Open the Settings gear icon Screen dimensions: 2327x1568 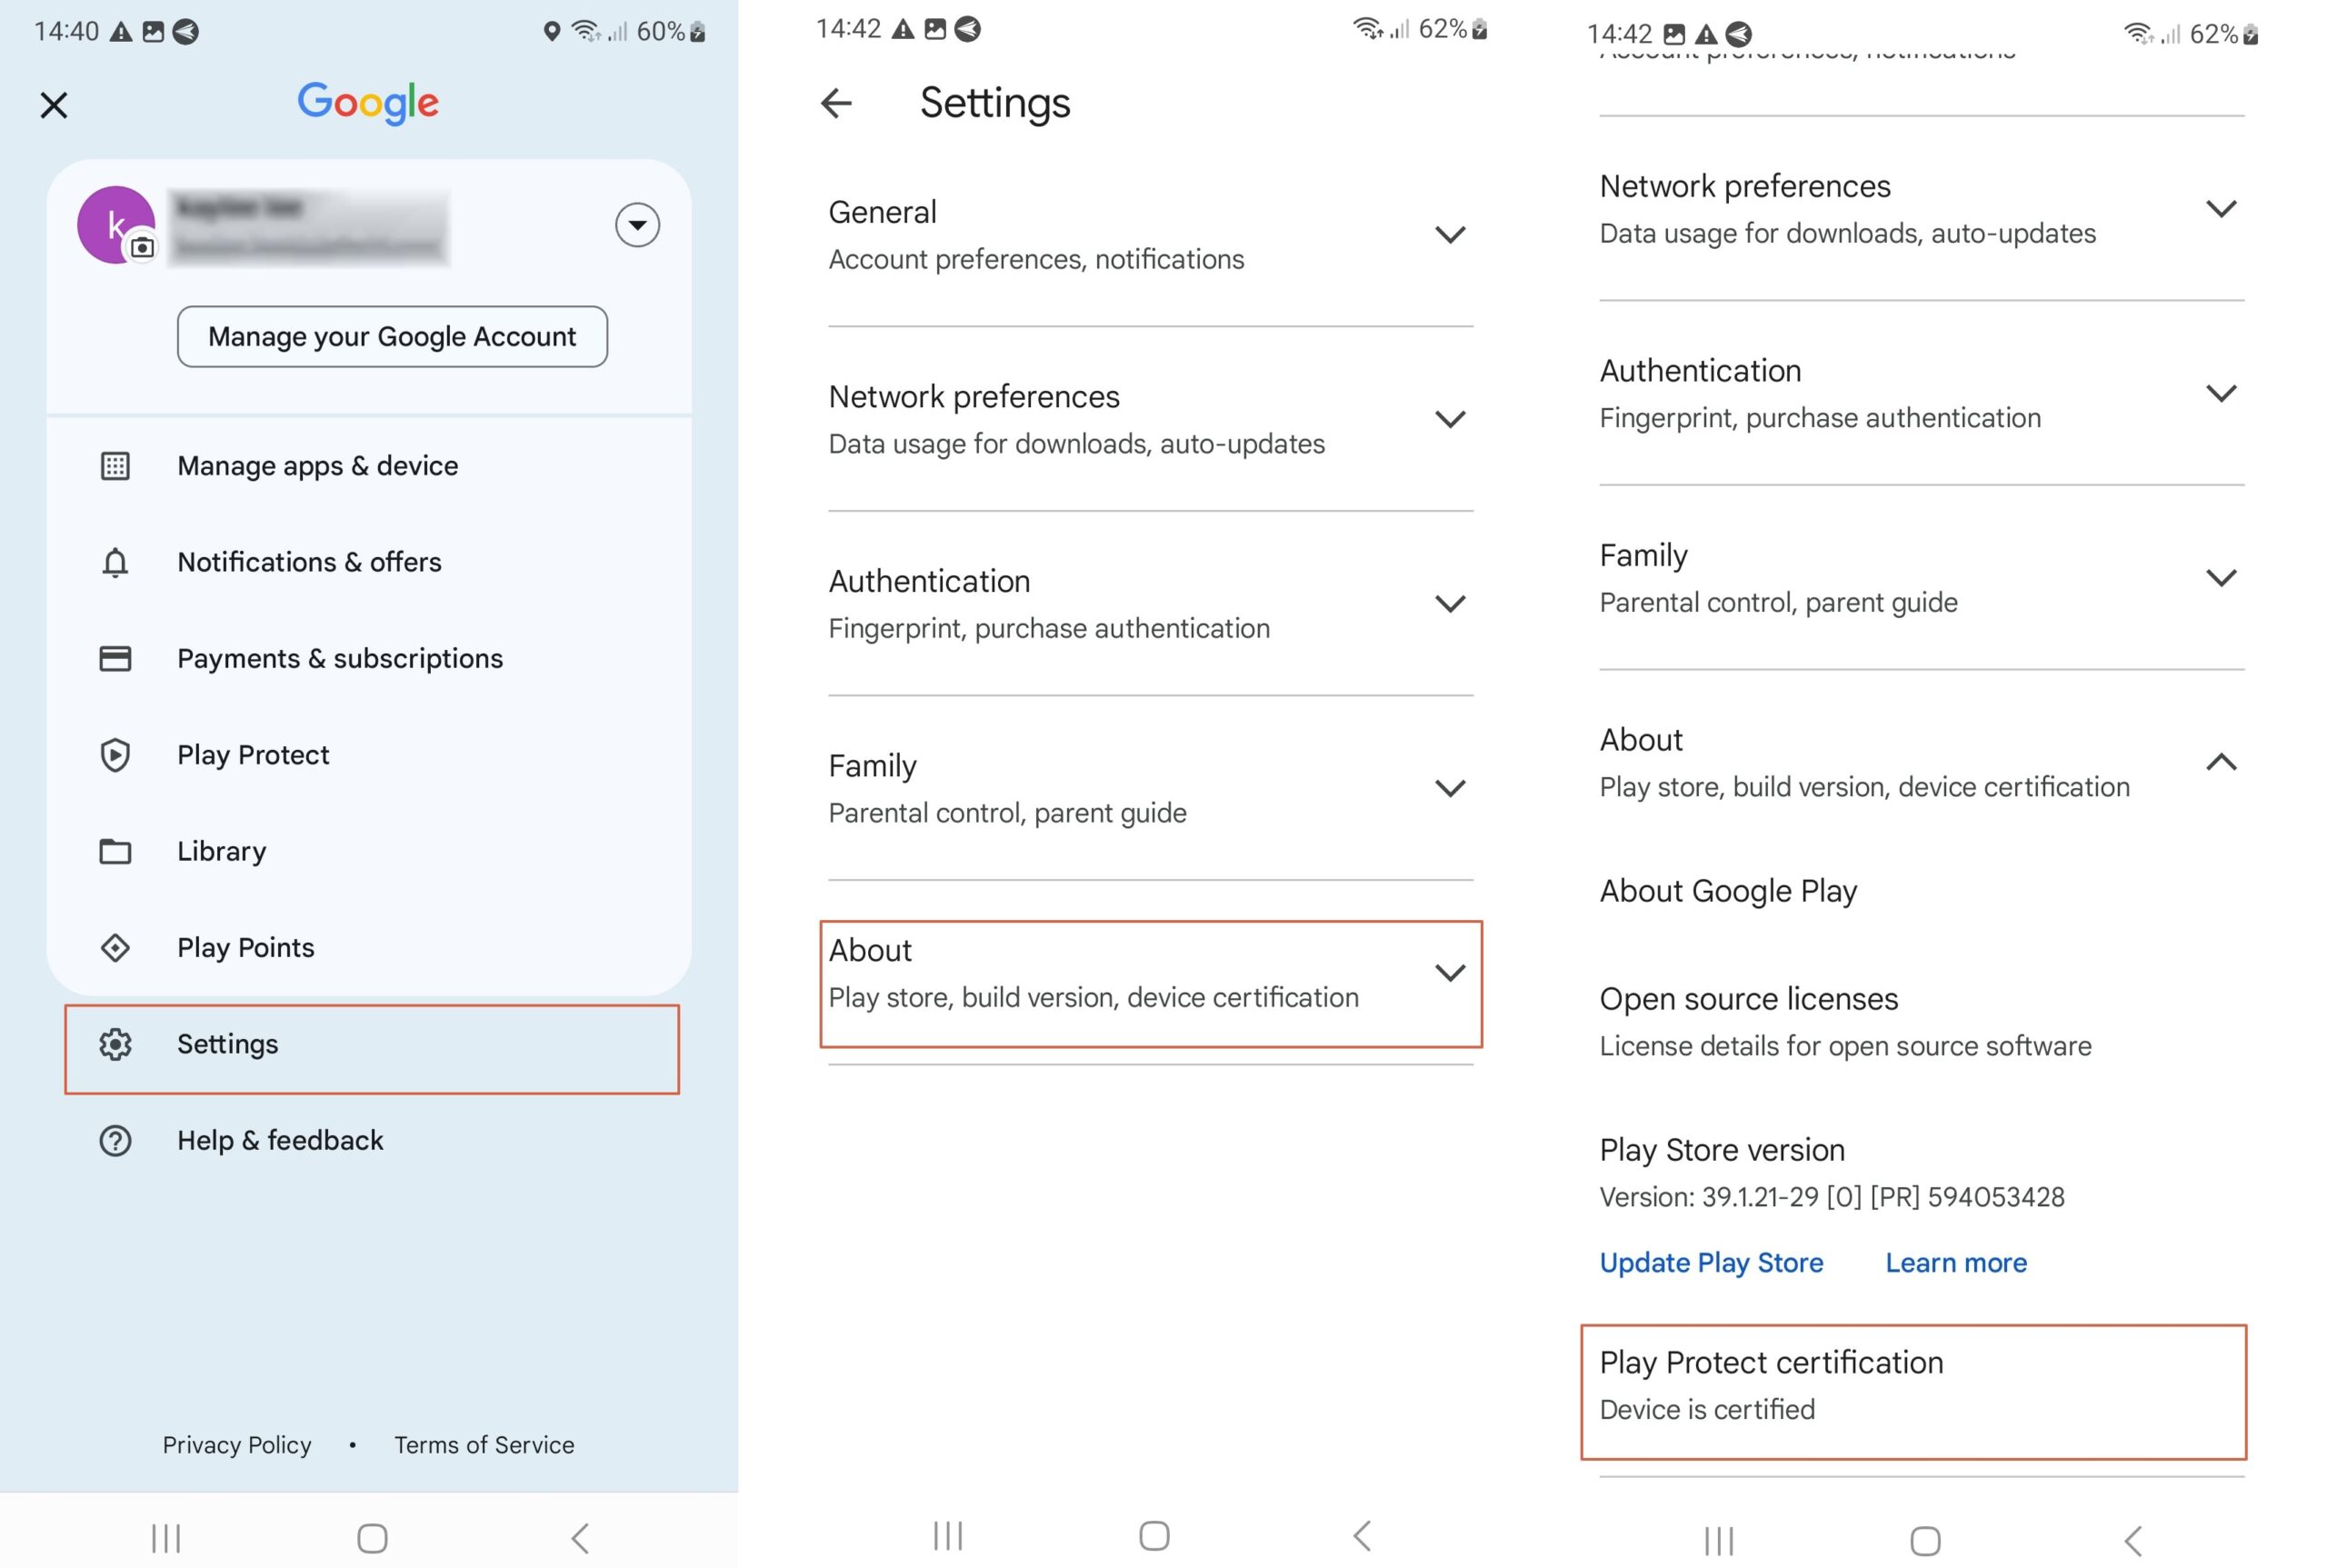click(115, 1043)
